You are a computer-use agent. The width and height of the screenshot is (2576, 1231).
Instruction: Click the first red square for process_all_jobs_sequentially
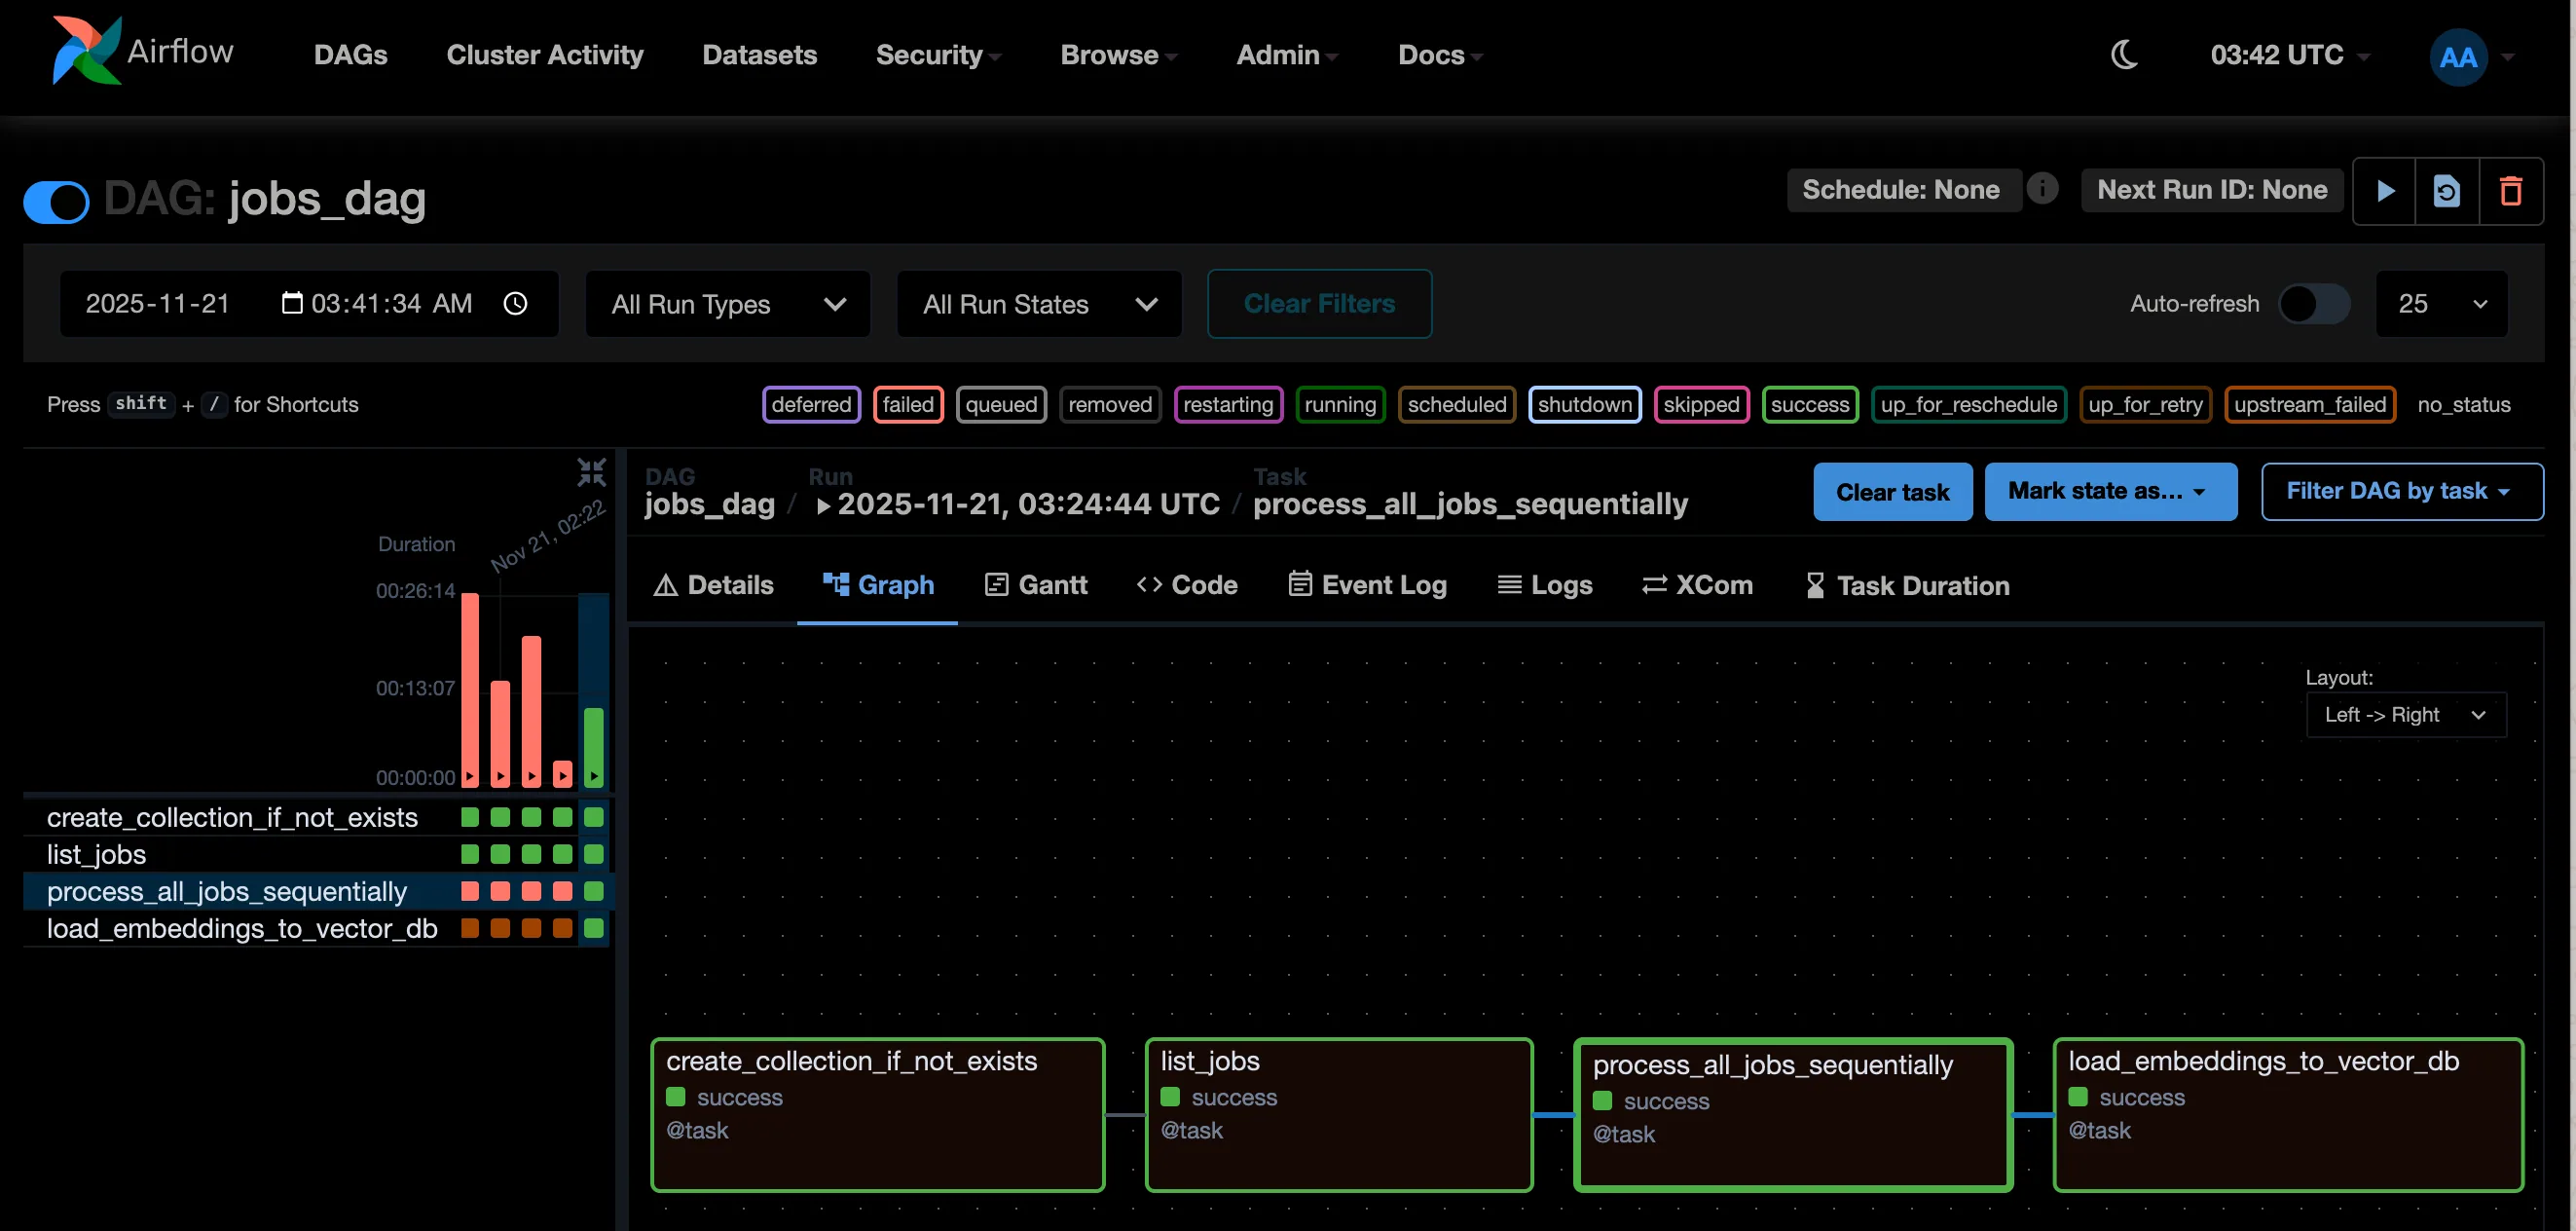(x=469, y=891)
